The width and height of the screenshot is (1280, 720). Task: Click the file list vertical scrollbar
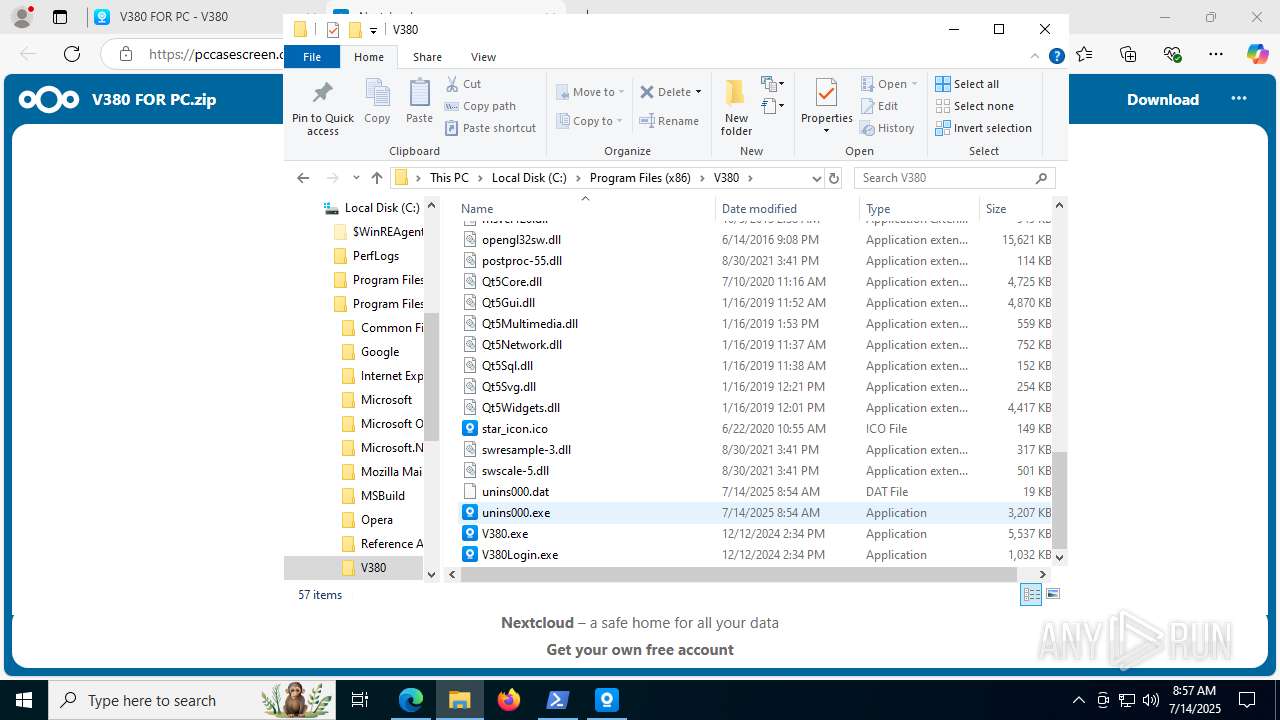1059,500
